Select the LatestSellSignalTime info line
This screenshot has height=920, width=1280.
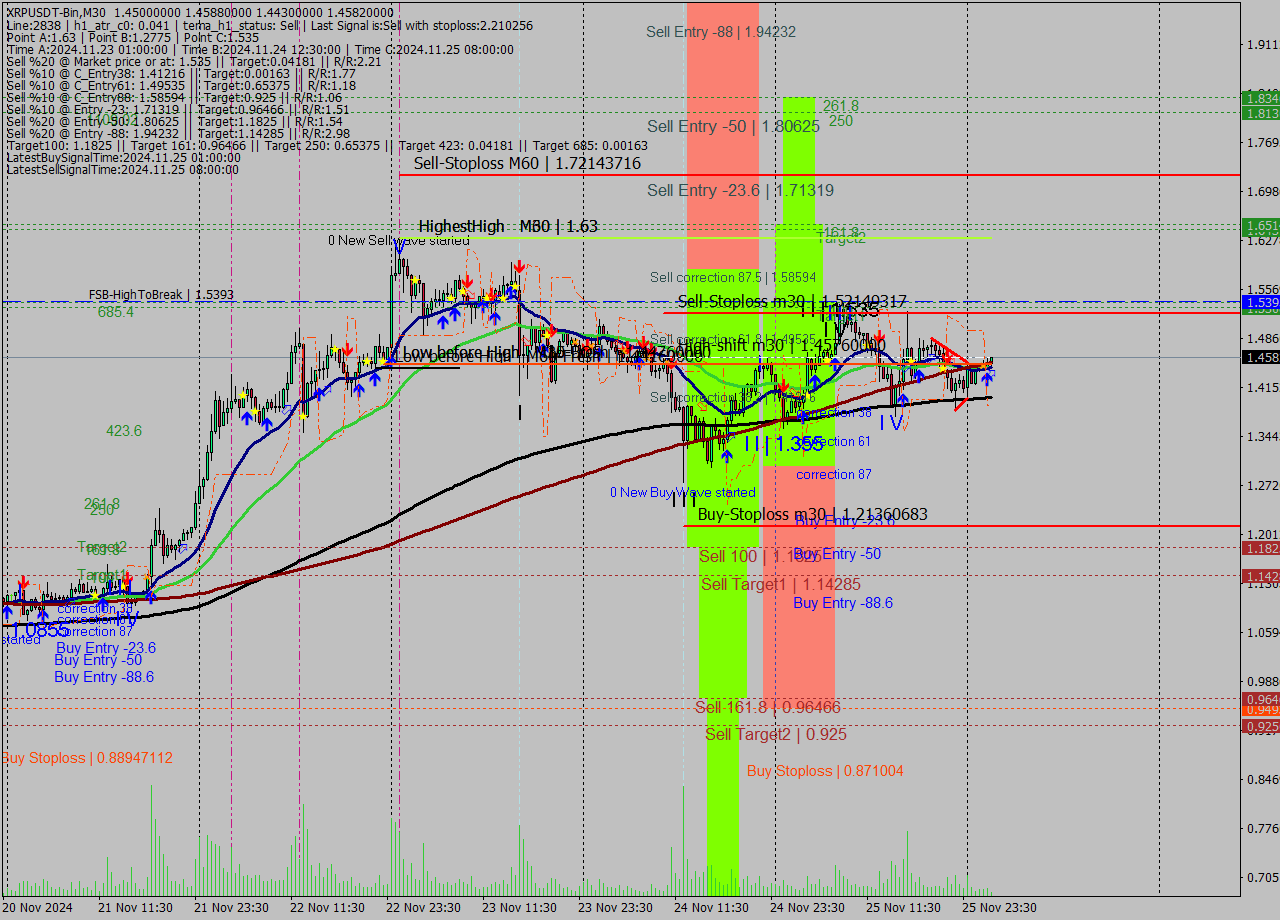pos(122,170)
